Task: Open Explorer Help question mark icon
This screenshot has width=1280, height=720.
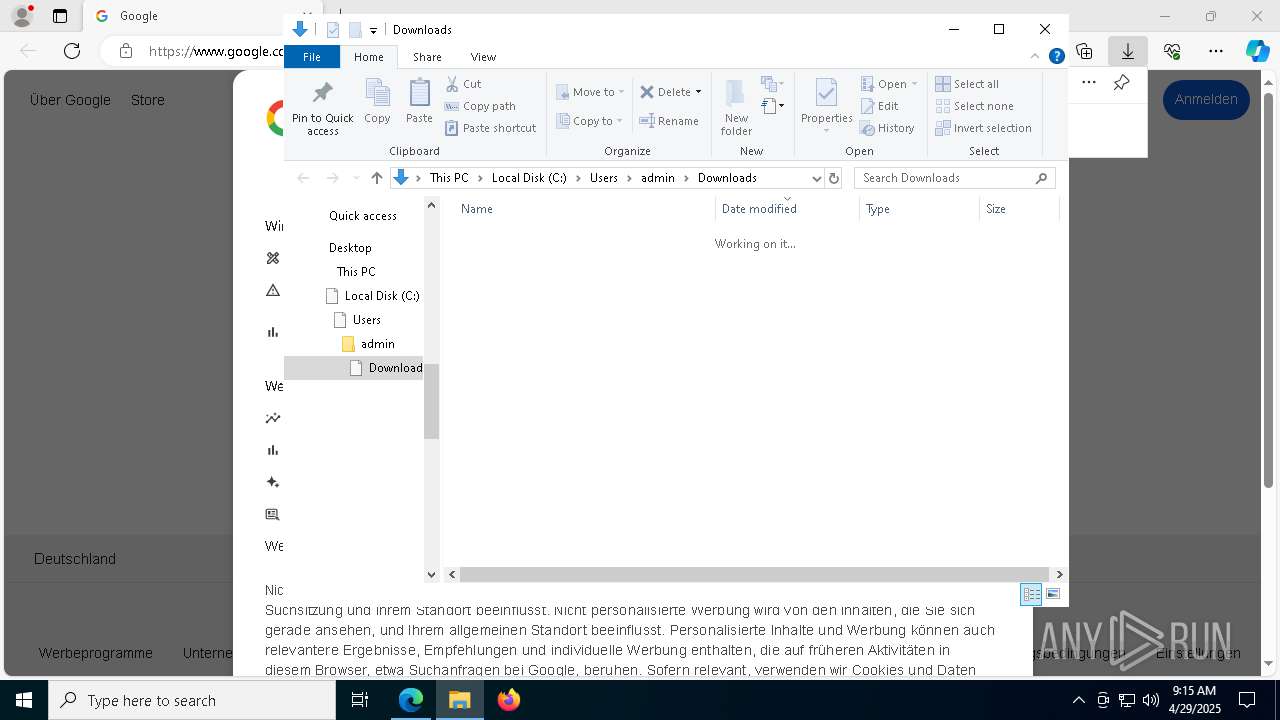Action: pos(1056,56)
